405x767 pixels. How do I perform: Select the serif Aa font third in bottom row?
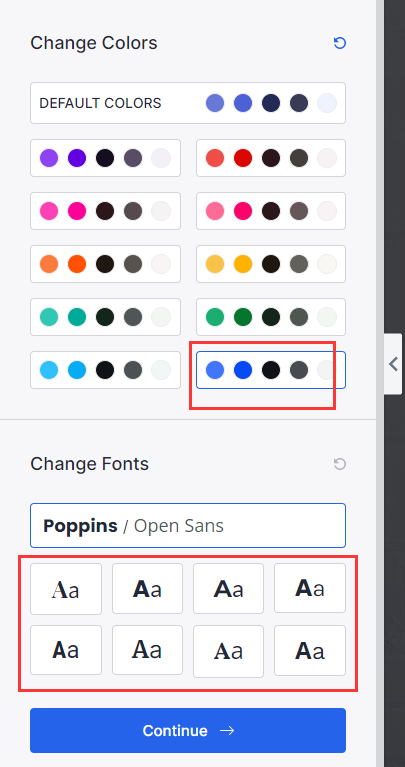tap(228, 652)
